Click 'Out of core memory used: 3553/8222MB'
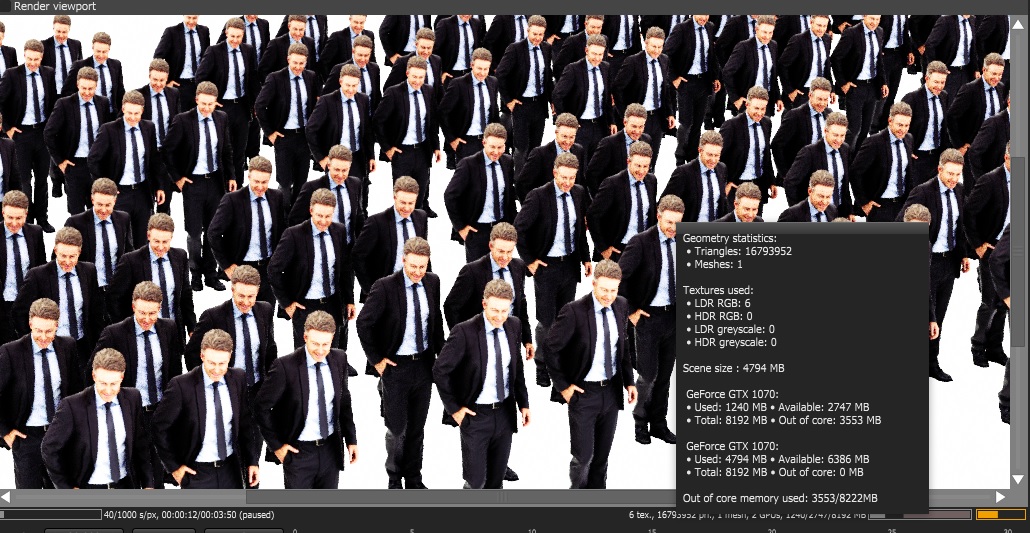Viewport: 1030px width, 533px height. pyautogui.click(x=780, y=498)
